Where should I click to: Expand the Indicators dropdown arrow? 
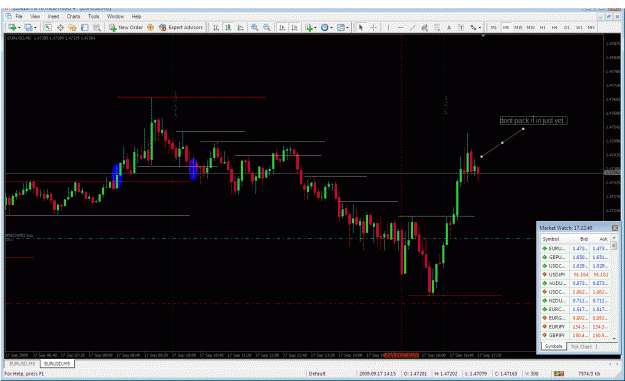[x=315, y=27]
